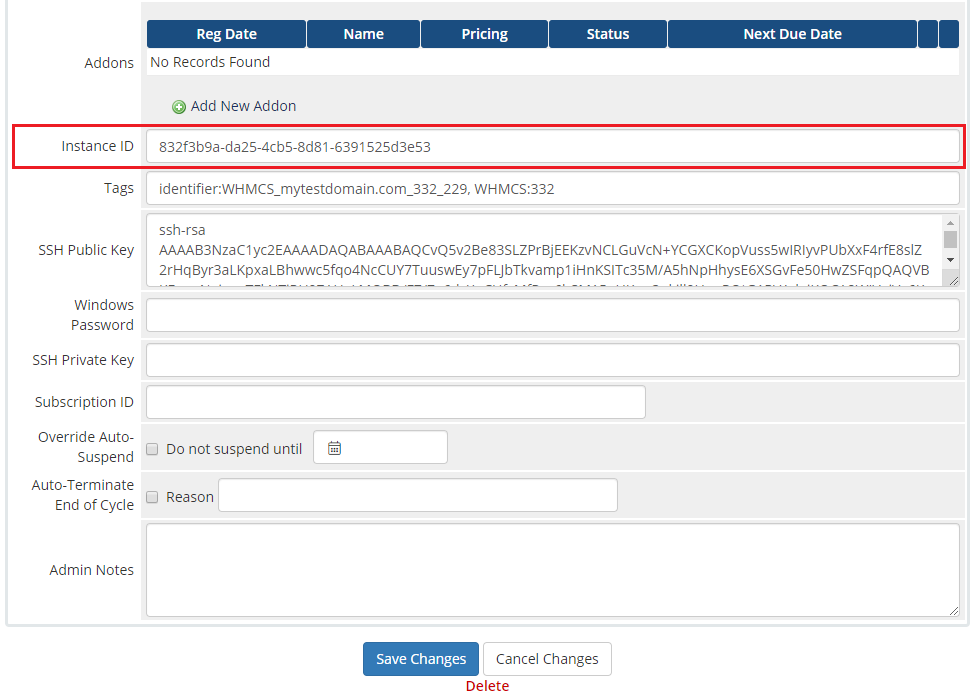Click into the Tags input field
The image size is (972, 698).
click(x=553, y=188)
